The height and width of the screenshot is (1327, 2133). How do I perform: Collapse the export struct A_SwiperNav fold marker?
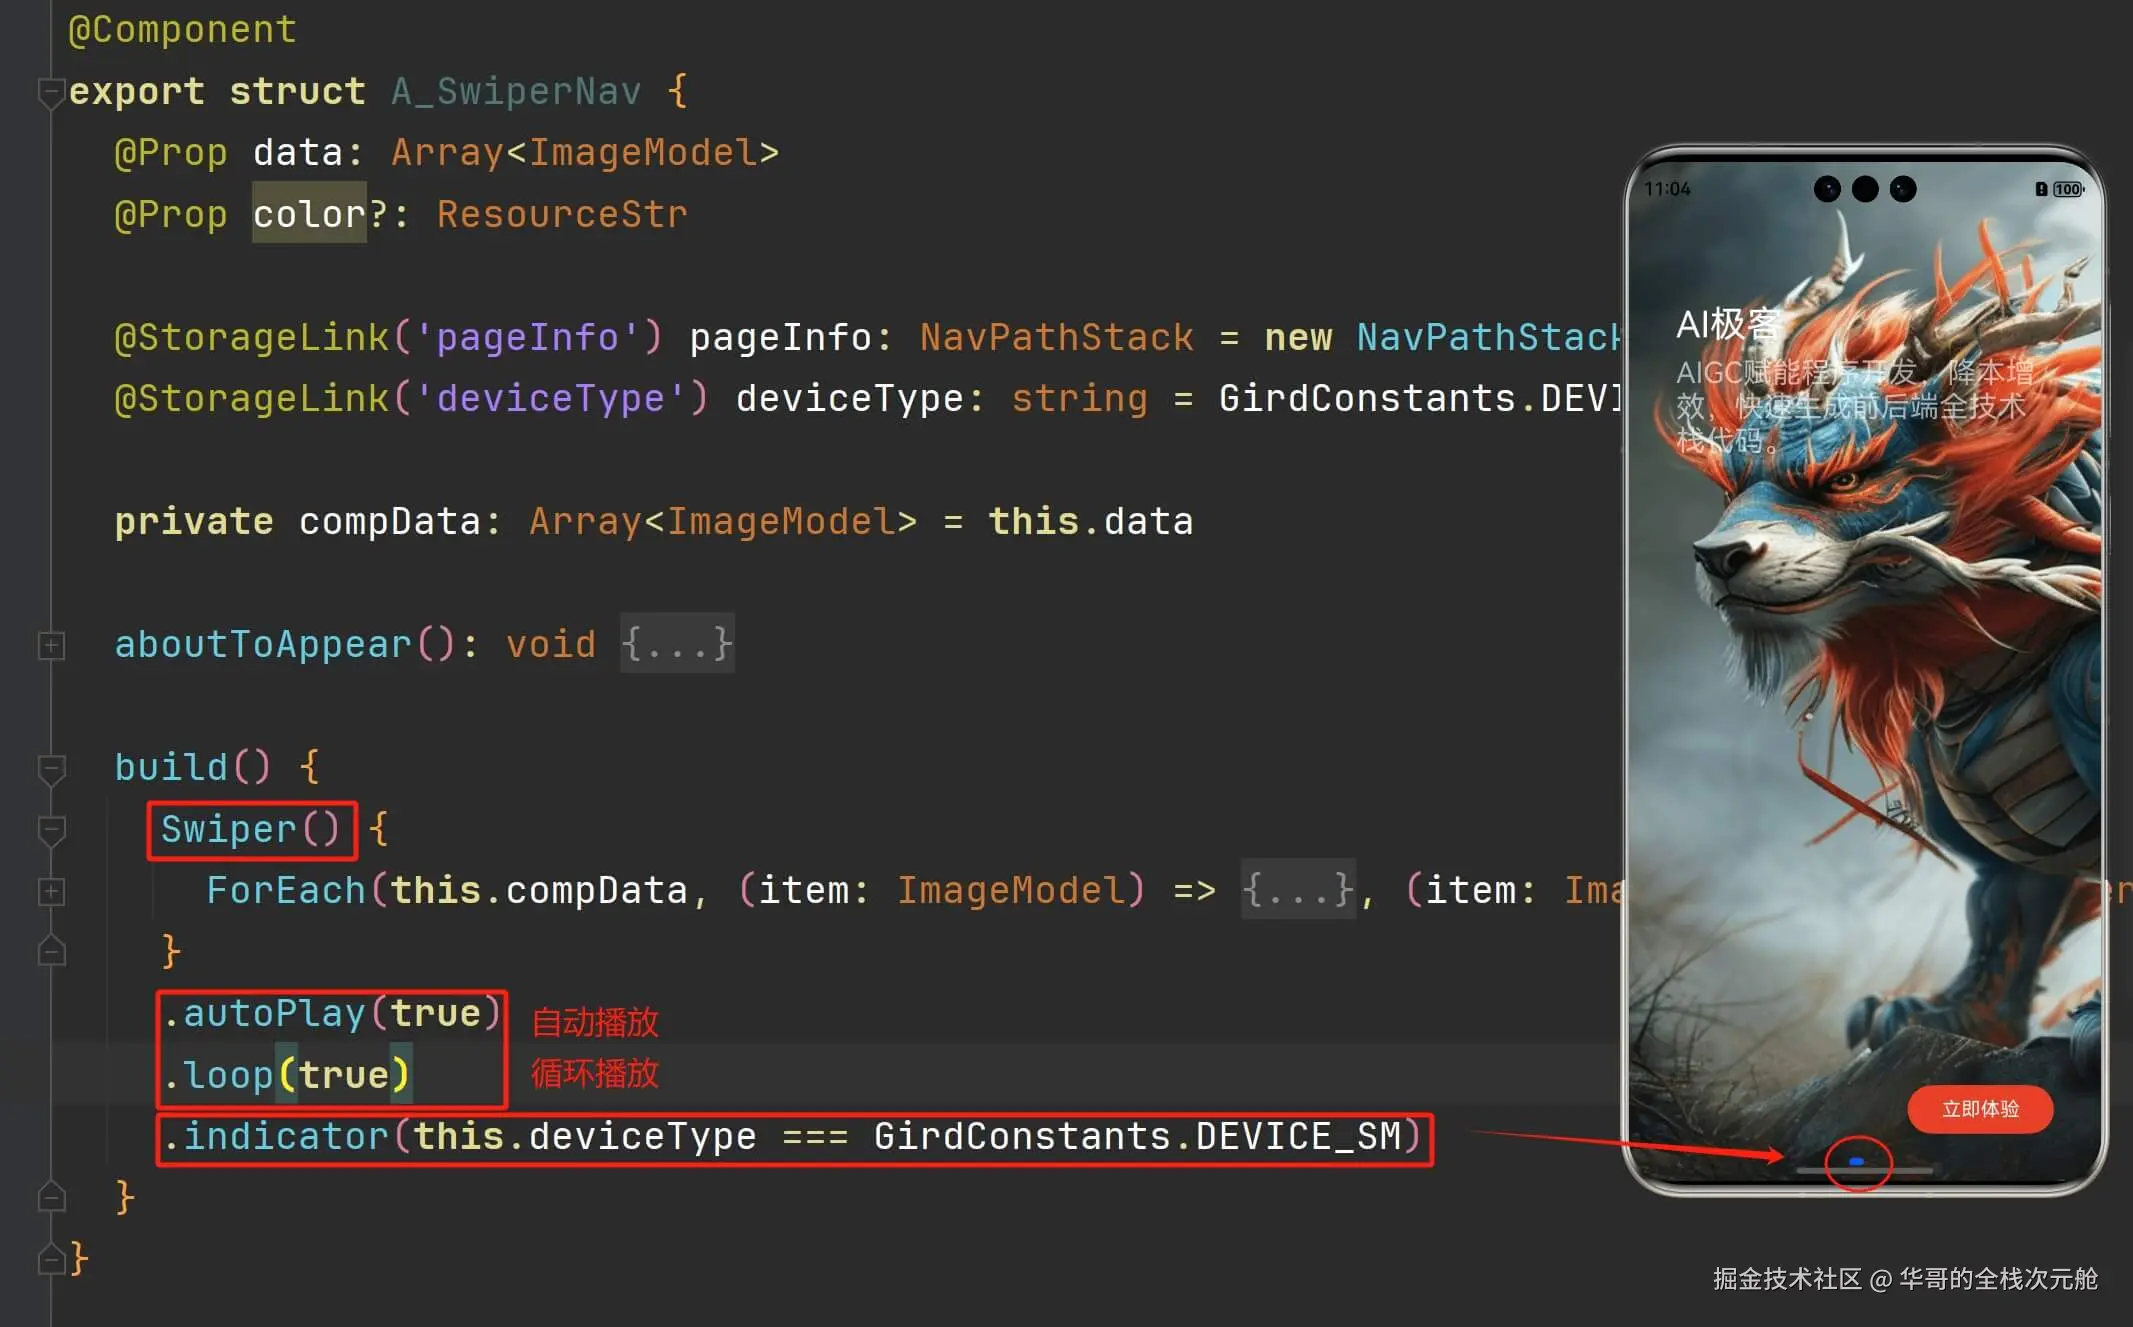click(51, 93)
